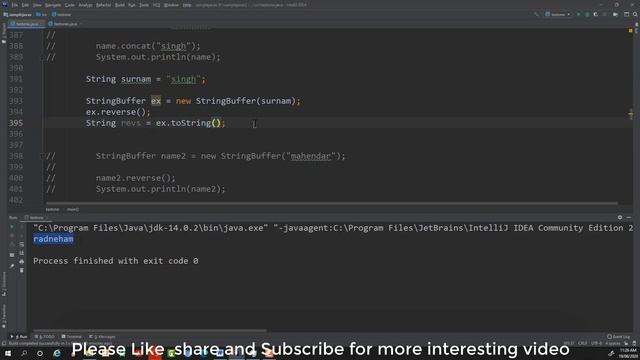Click the Down stack trace arrow icon

[x=22, y=236]
